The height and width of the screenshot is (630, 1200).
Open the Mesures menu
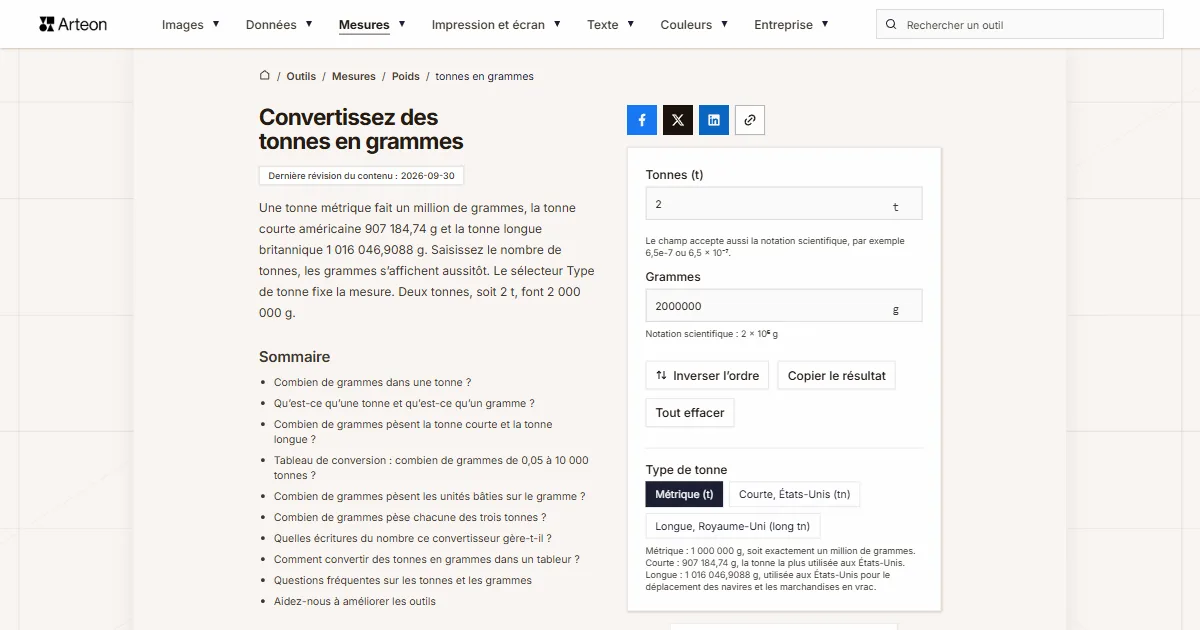click(x=372, y=24)
